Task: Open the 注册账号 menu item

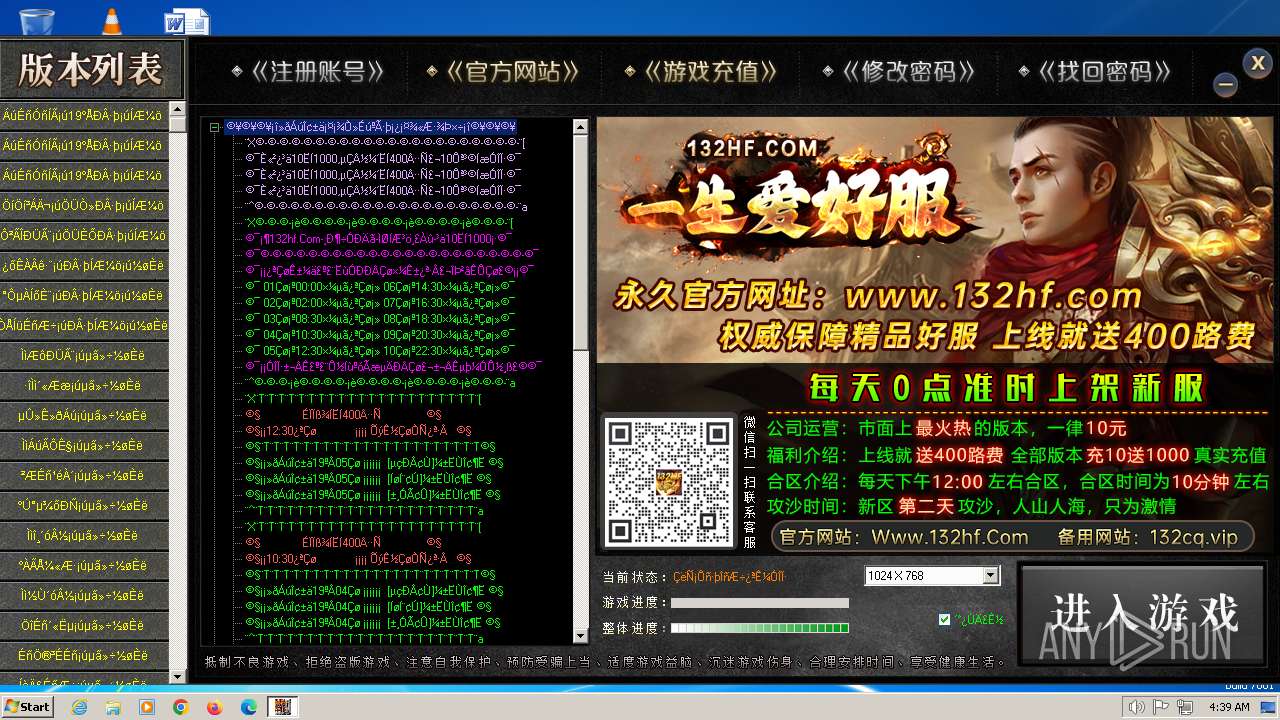Action: pos(307,72)
